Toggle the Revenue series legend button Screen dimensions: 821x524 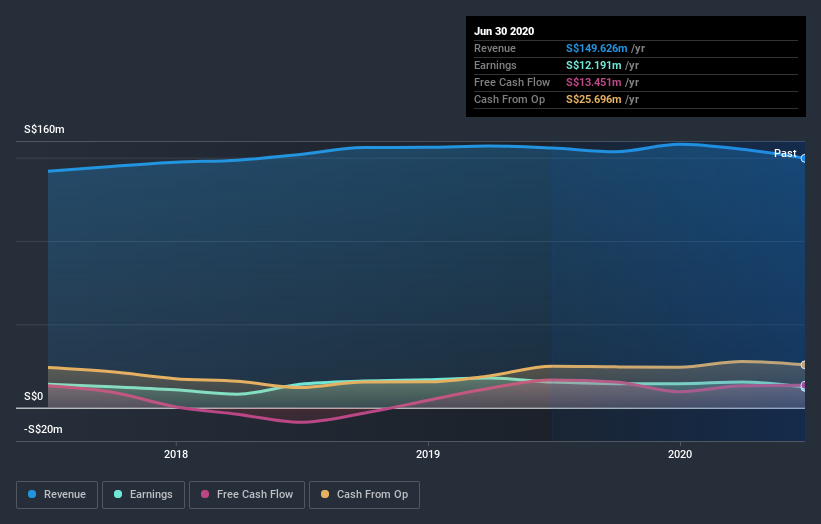57,495
